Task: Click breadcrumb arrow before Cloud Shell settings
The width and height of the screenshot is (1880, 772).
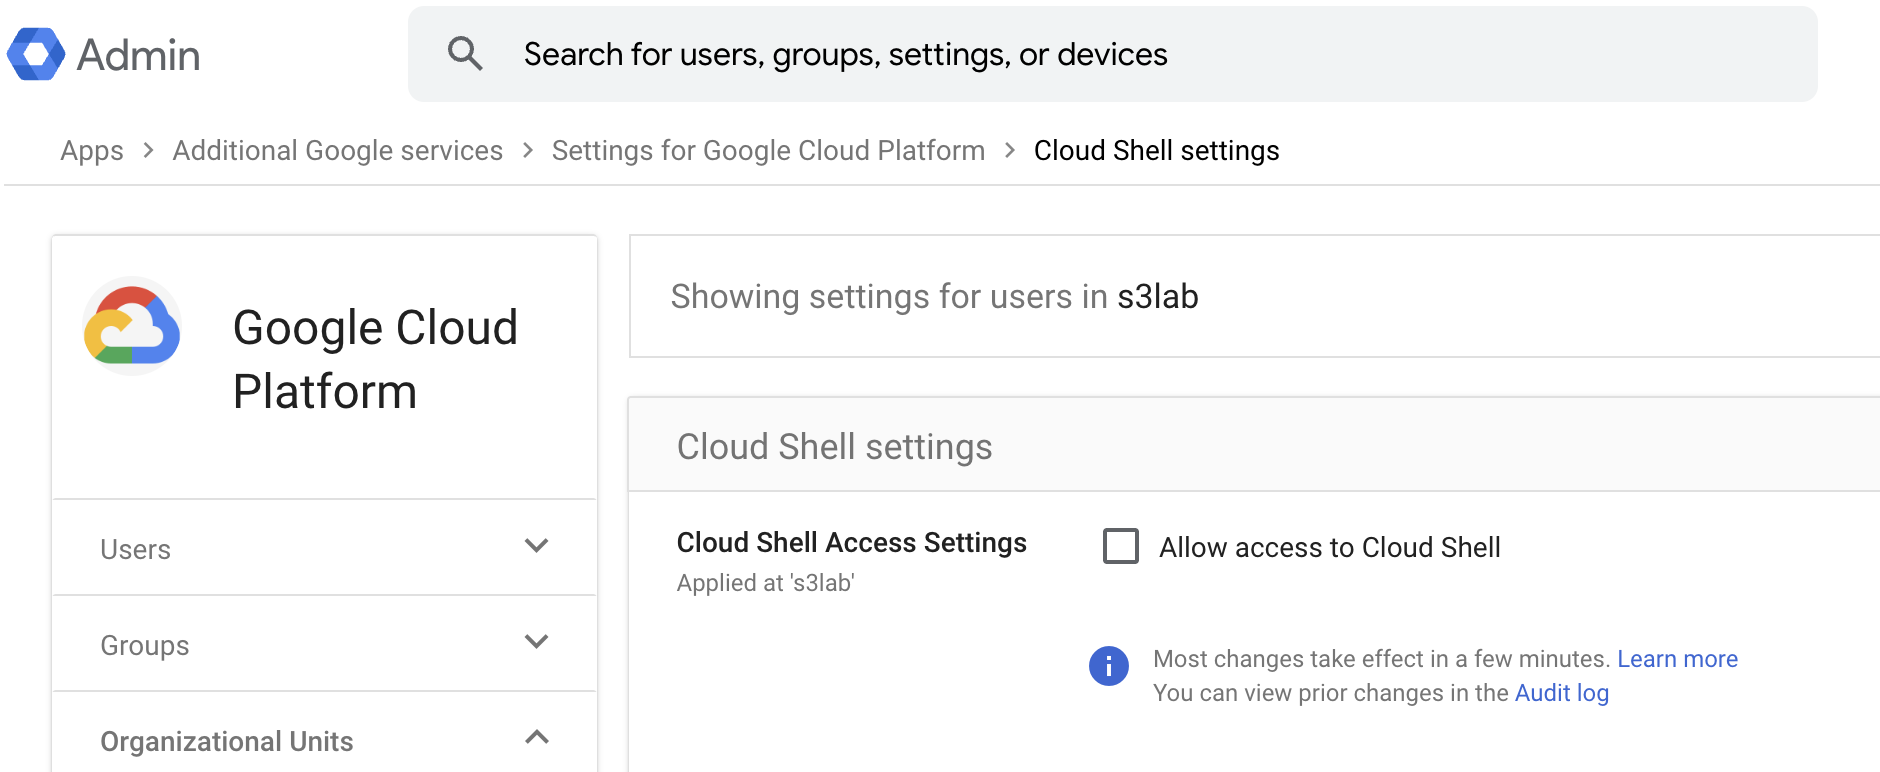Action: pos(1010,150)
